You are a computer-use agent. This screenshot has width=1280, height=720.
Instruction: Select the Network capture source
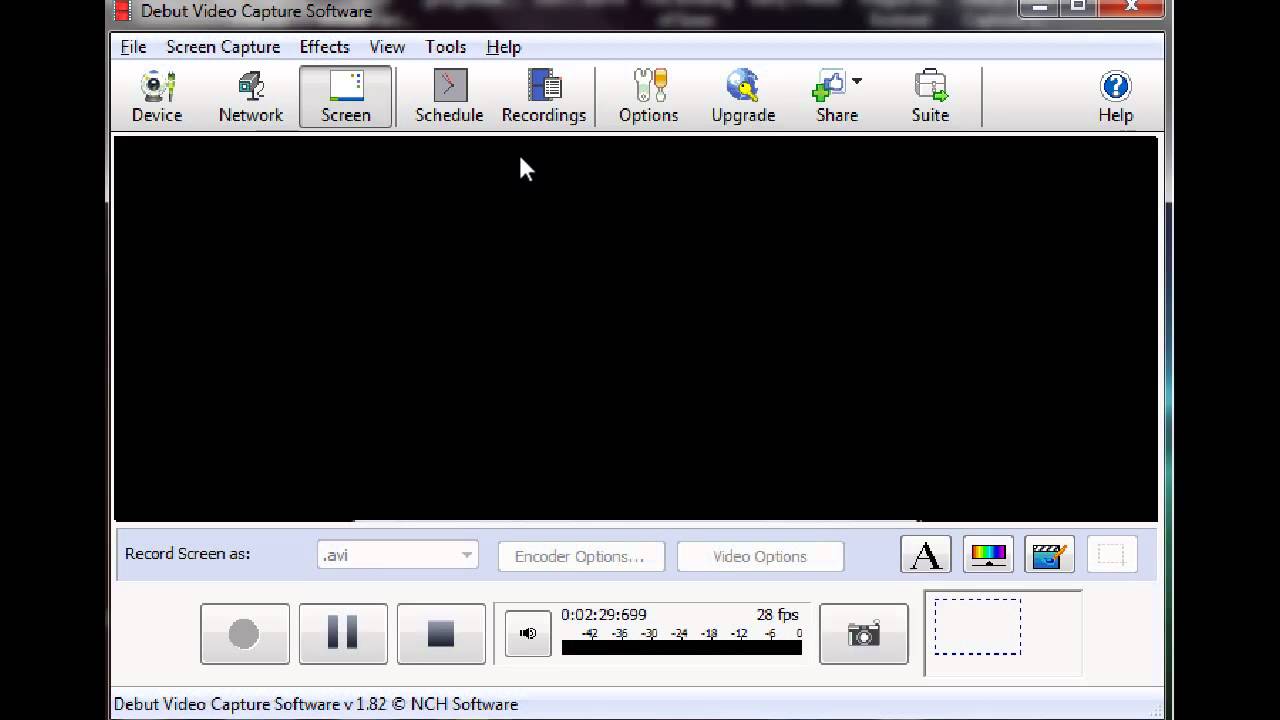point(251,97)
